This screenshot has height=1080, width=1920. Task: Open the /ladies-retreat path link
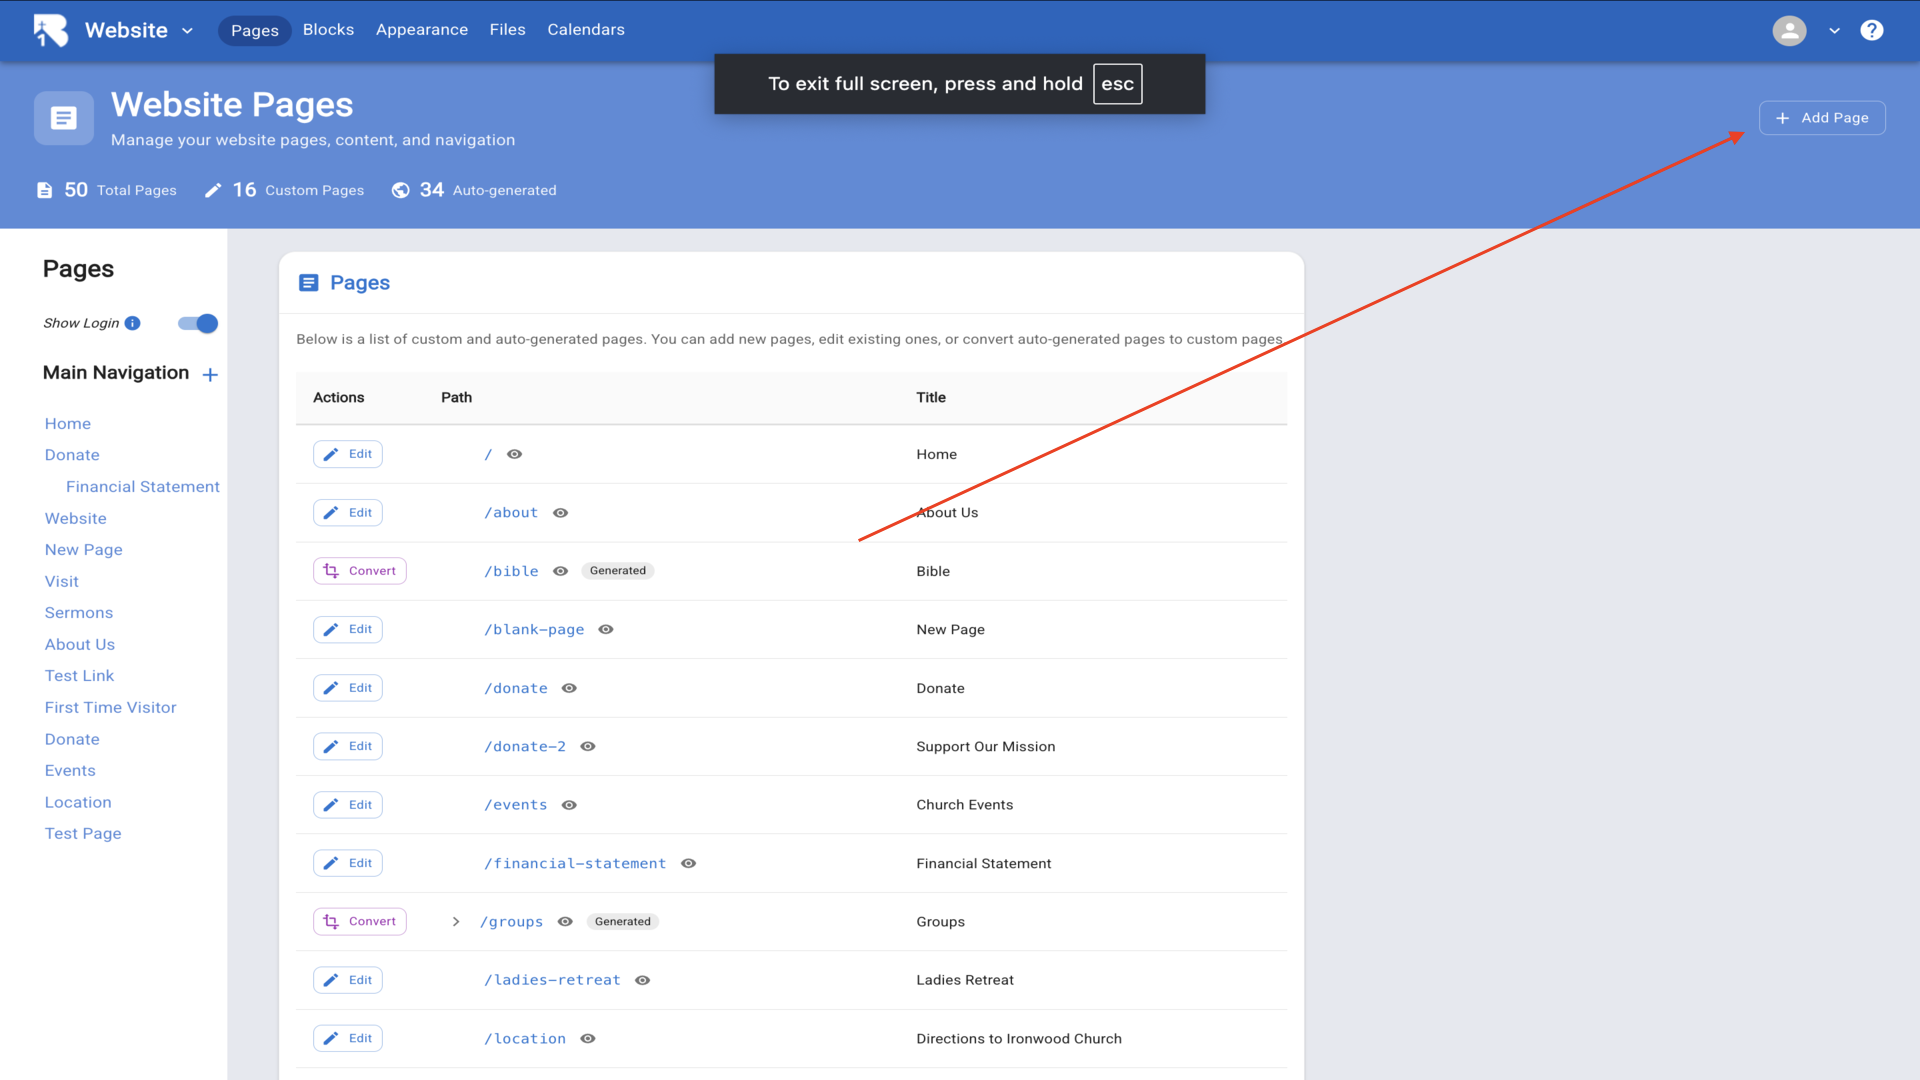click(552, 980)
